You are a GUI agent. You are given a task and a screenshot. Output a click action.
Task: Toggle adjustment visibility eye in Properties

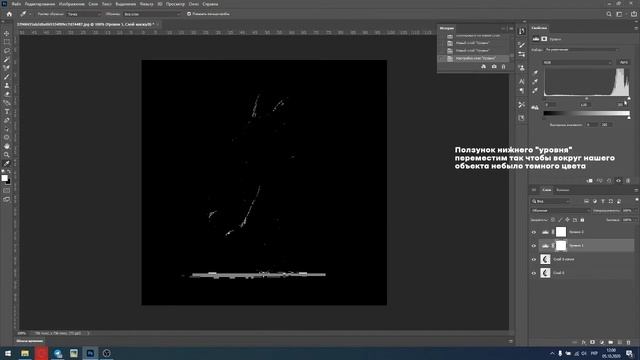point(618,180)
